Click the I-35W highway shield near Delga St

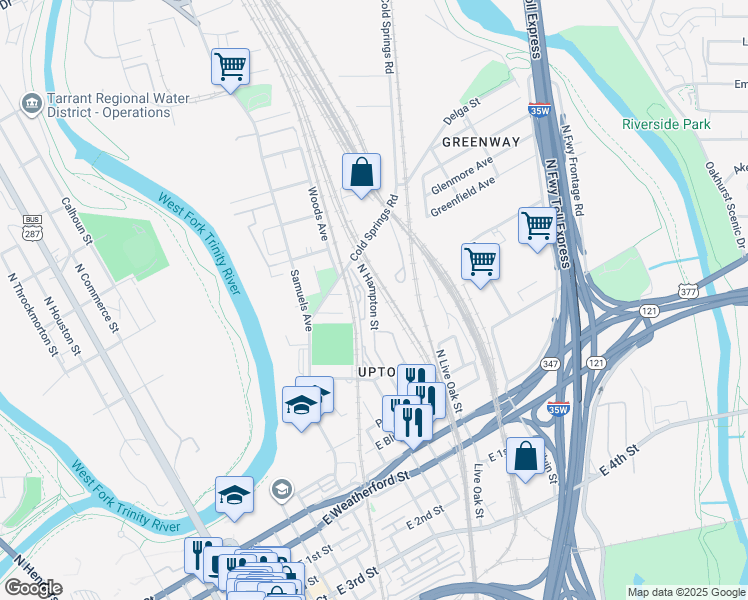pos(540,110)
